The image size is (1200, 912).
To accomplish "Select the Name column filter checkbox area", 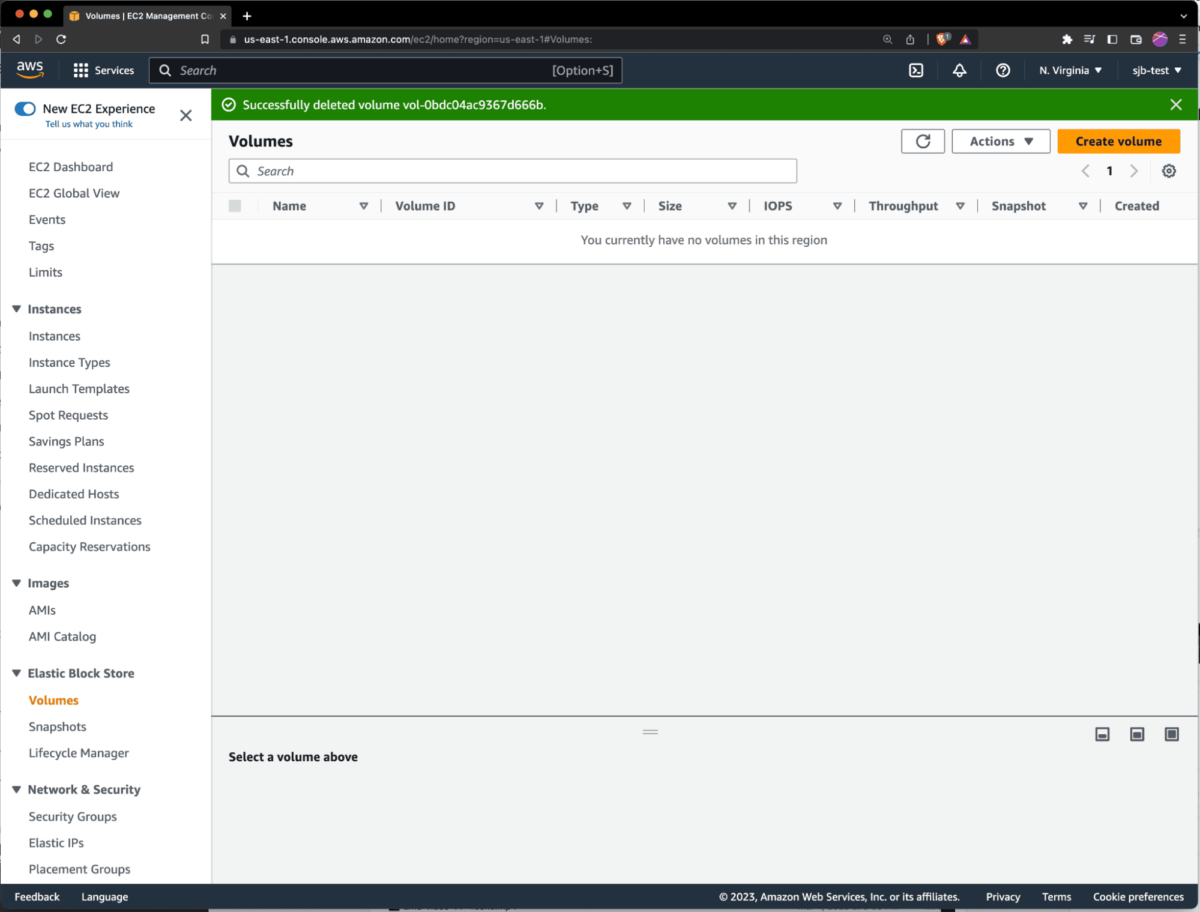I will [x=361, y=205].
